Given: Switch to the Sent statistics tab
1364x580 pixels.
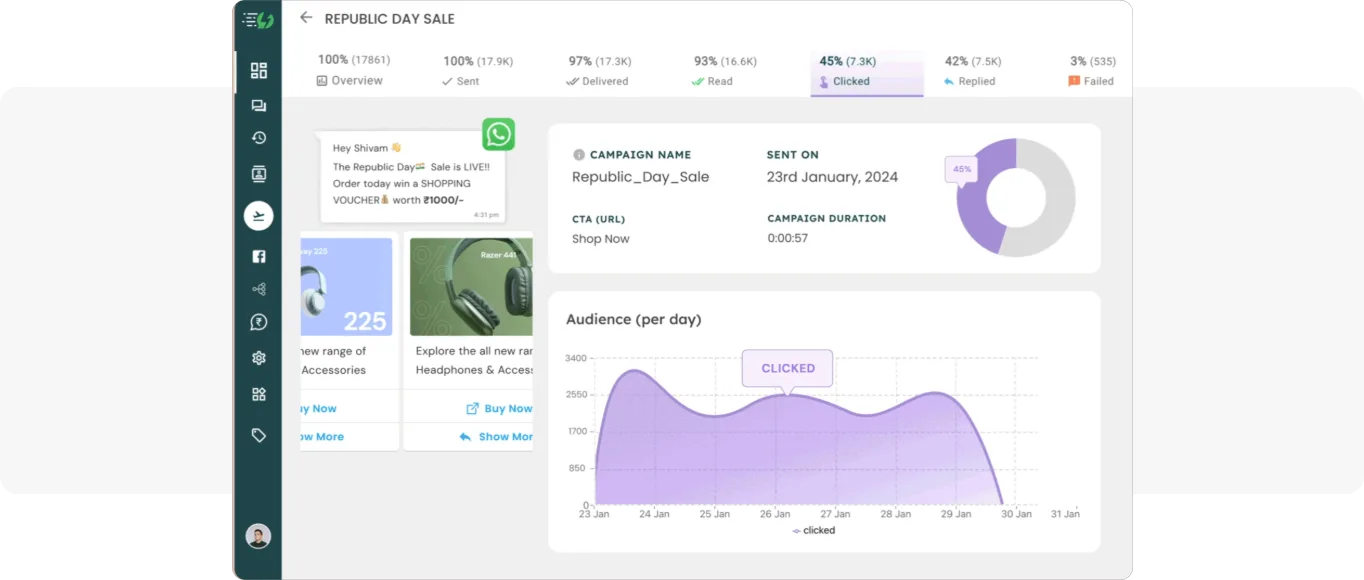Looking at the screenshot, I should pos(460,81).
